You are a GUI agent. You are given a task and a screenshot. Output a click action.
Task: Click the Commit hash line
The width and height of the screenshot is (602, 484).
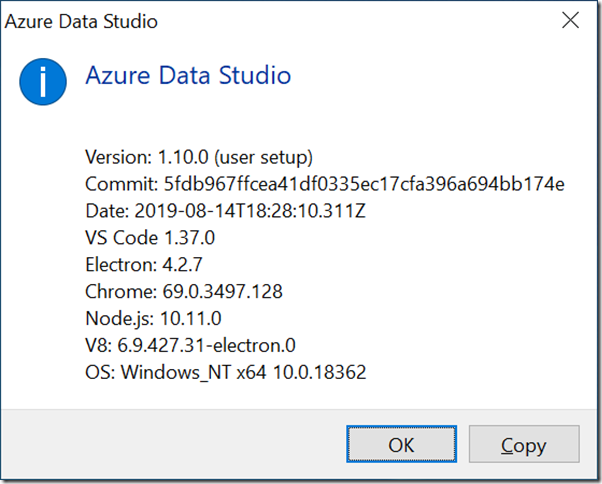point(325,184)
